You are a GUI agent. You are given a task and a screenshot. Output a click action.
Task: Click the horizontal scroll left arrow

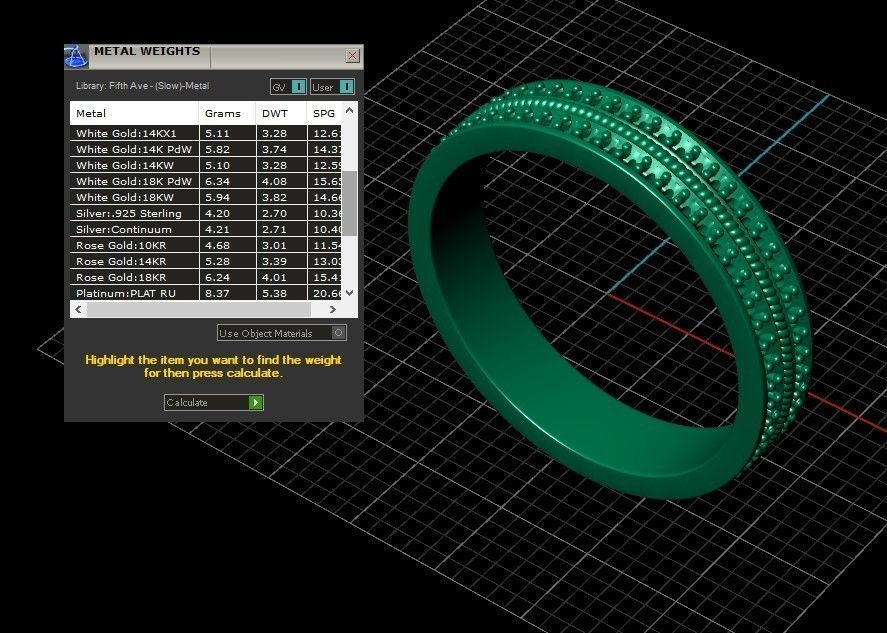pos(78,309)
